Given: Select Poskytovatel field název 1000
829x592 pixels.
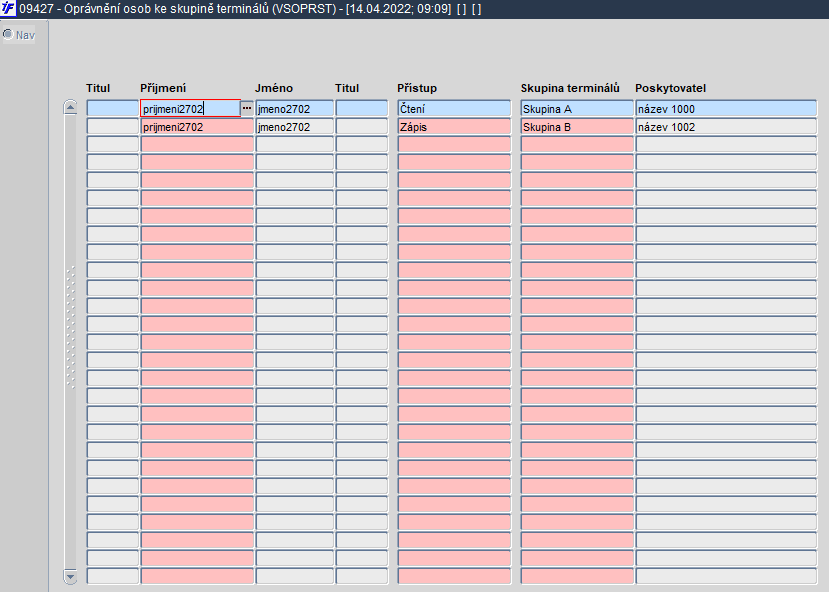Looking at the screenshot, I should pos(726,108).
